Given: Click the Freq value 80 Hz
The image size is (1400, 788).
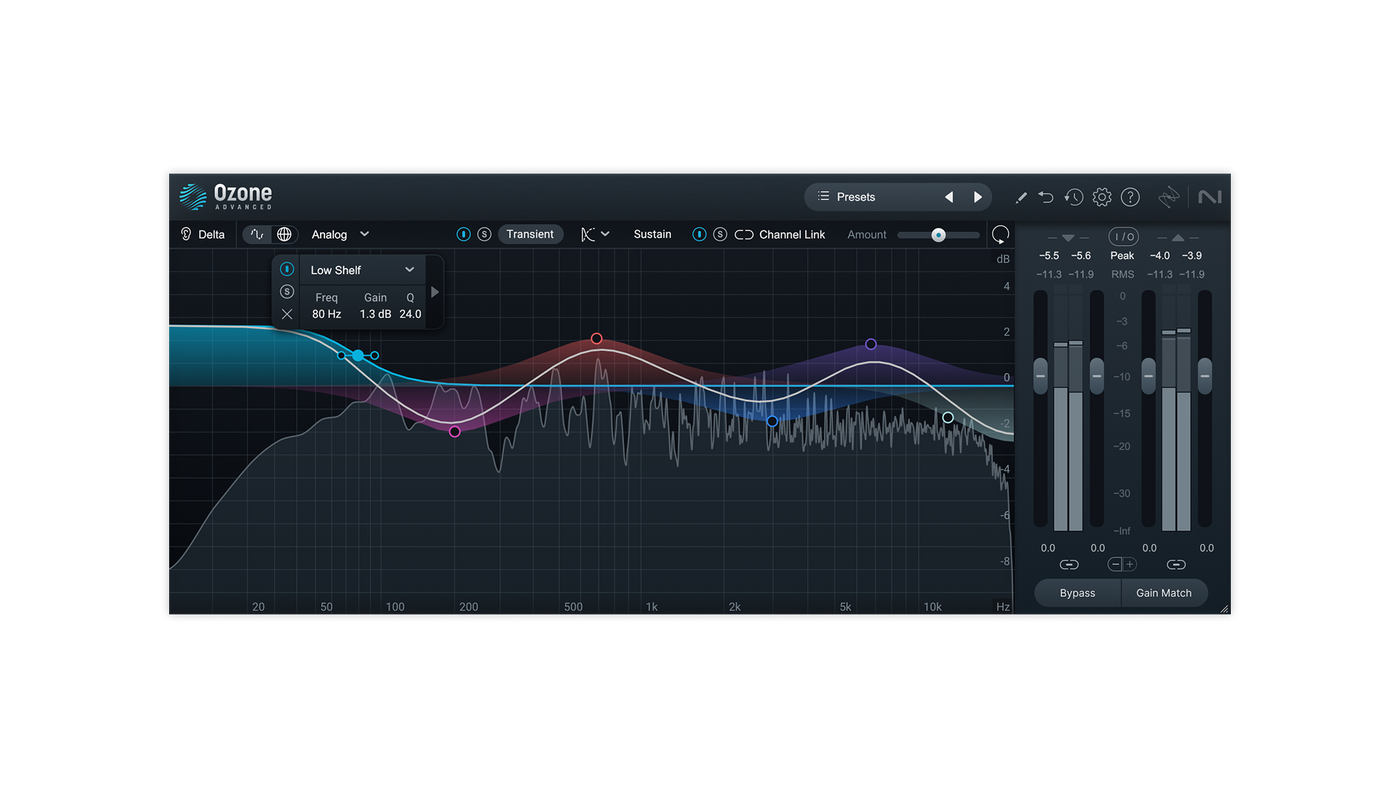Looking at the screenshot, I should pos(326,314).
